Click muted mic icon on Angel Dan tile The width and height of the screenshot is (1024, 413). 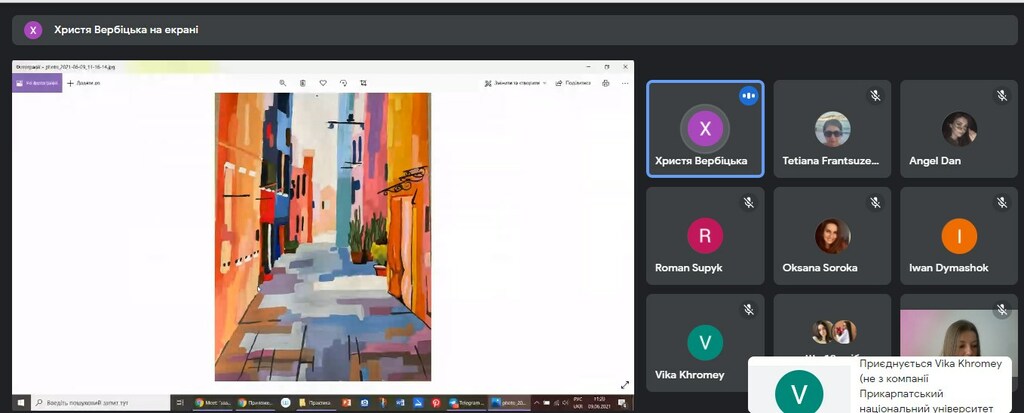coord(1002,96)
